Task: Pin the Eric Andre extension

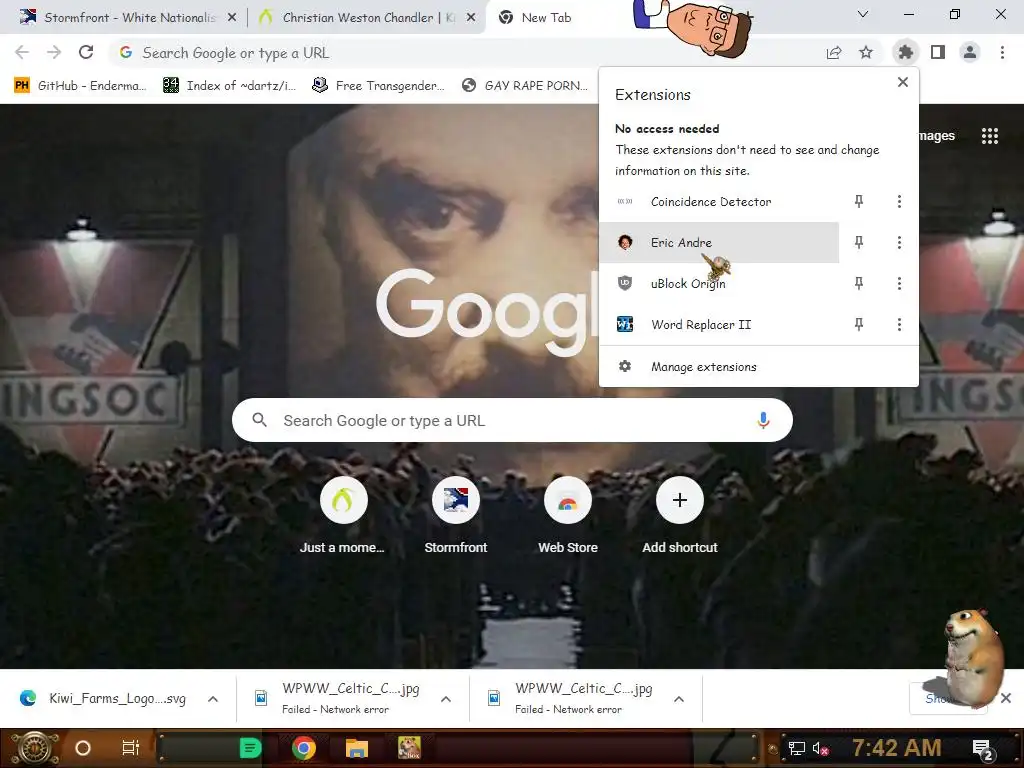Action: [x=859, y=243]
